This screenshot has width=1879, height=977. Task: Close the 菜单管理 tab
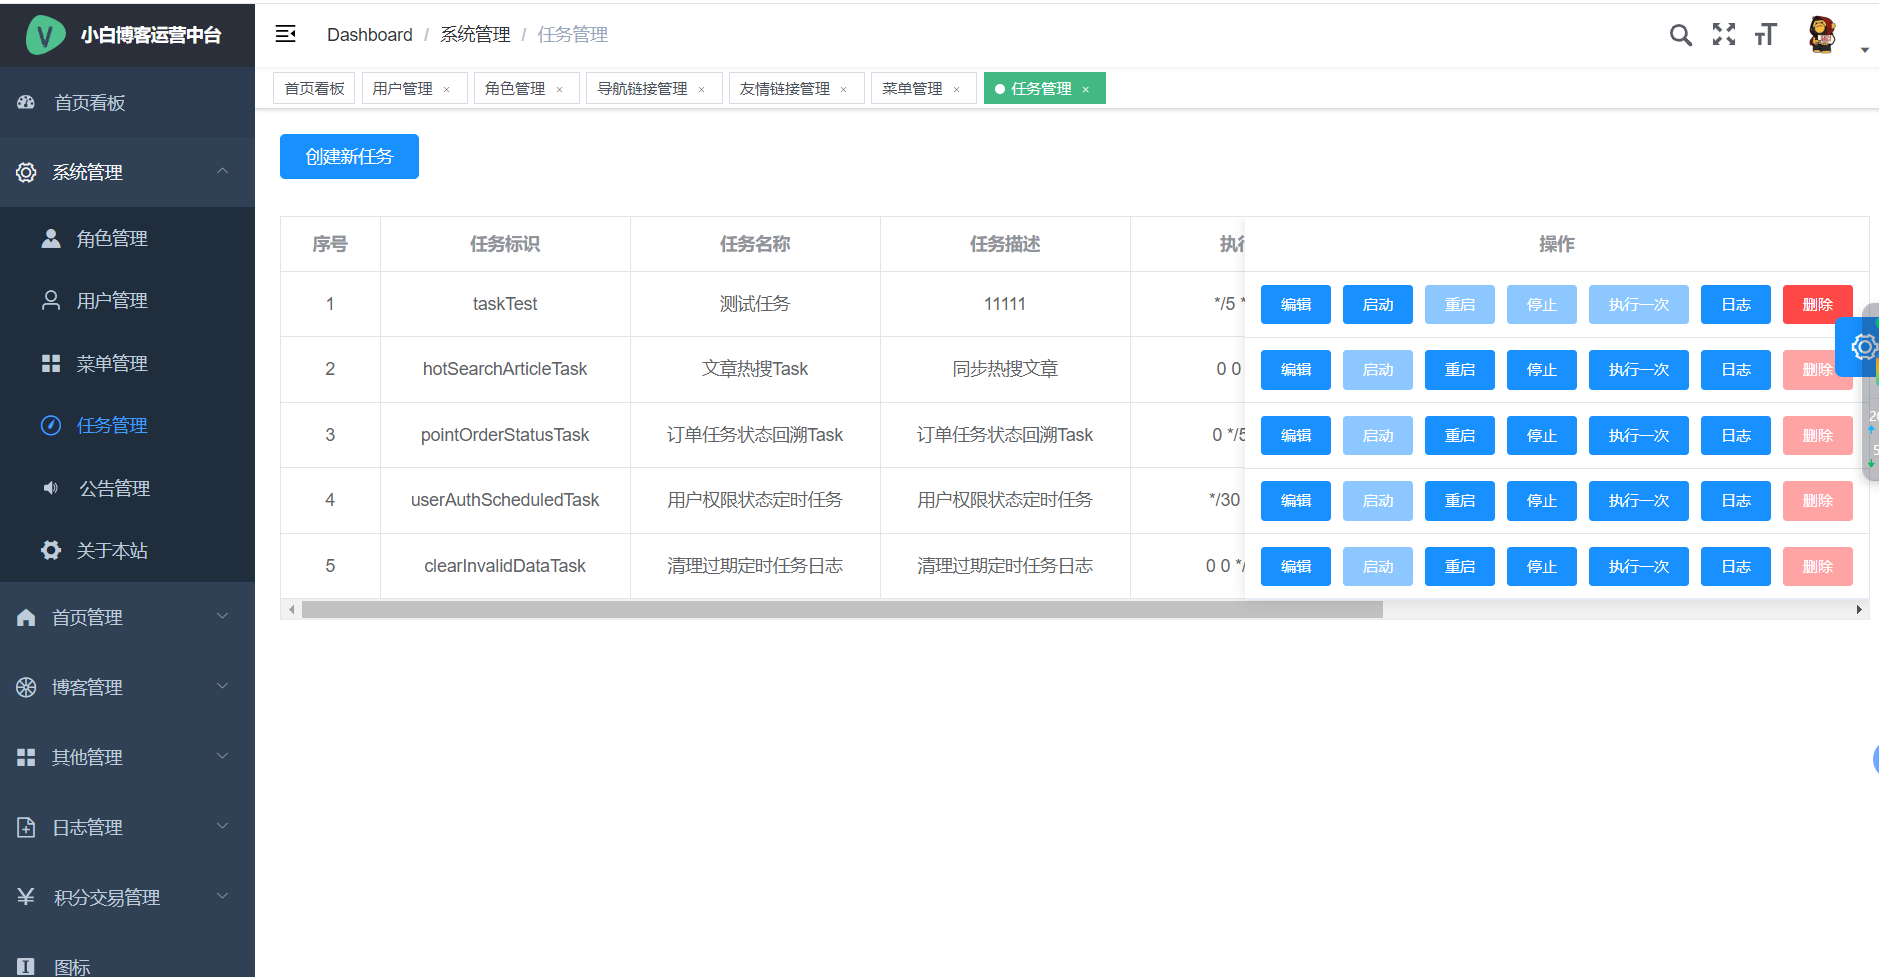[x=957, y=89]
